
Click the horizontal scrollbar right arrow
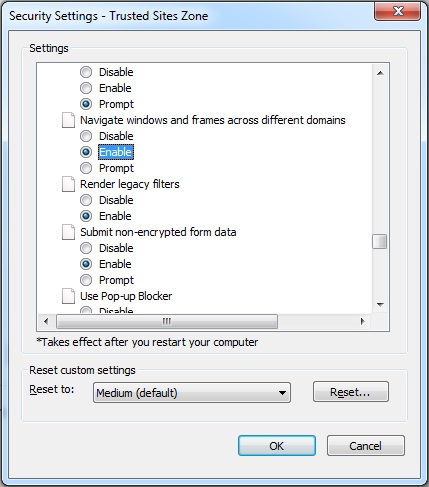coord(363,321)
